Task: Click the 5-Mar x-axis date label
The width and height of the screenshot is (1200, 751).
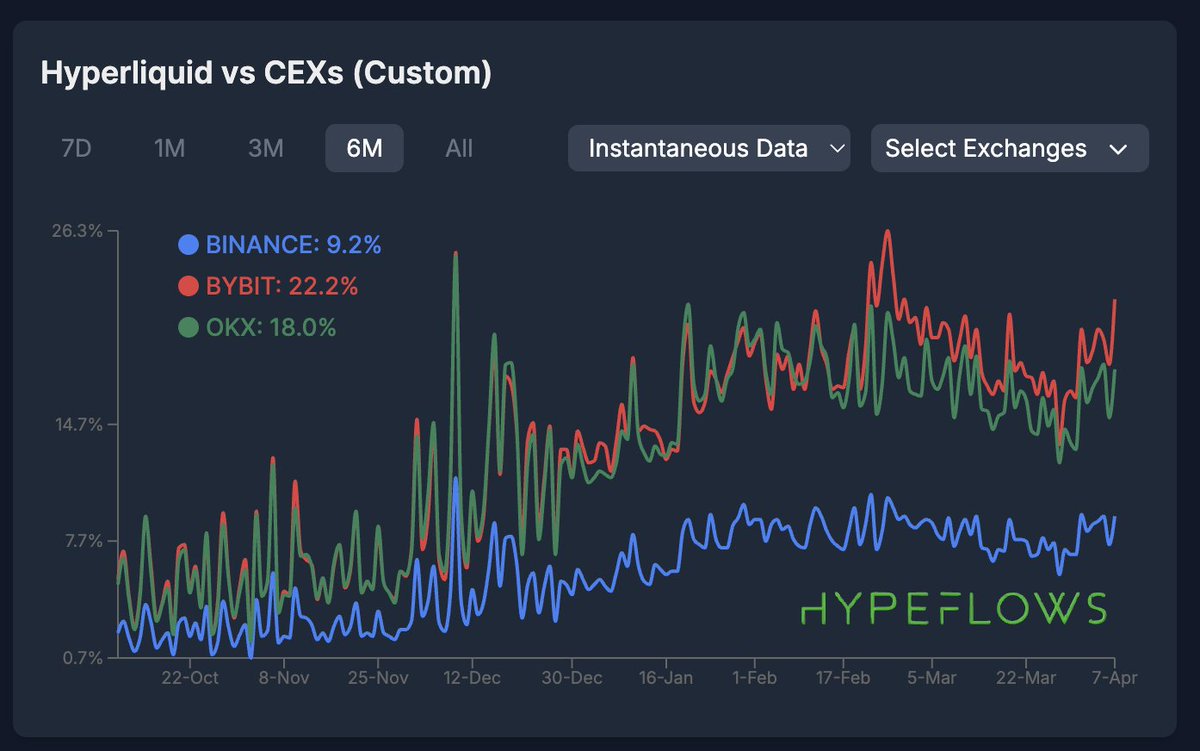Action: point(932,677)
